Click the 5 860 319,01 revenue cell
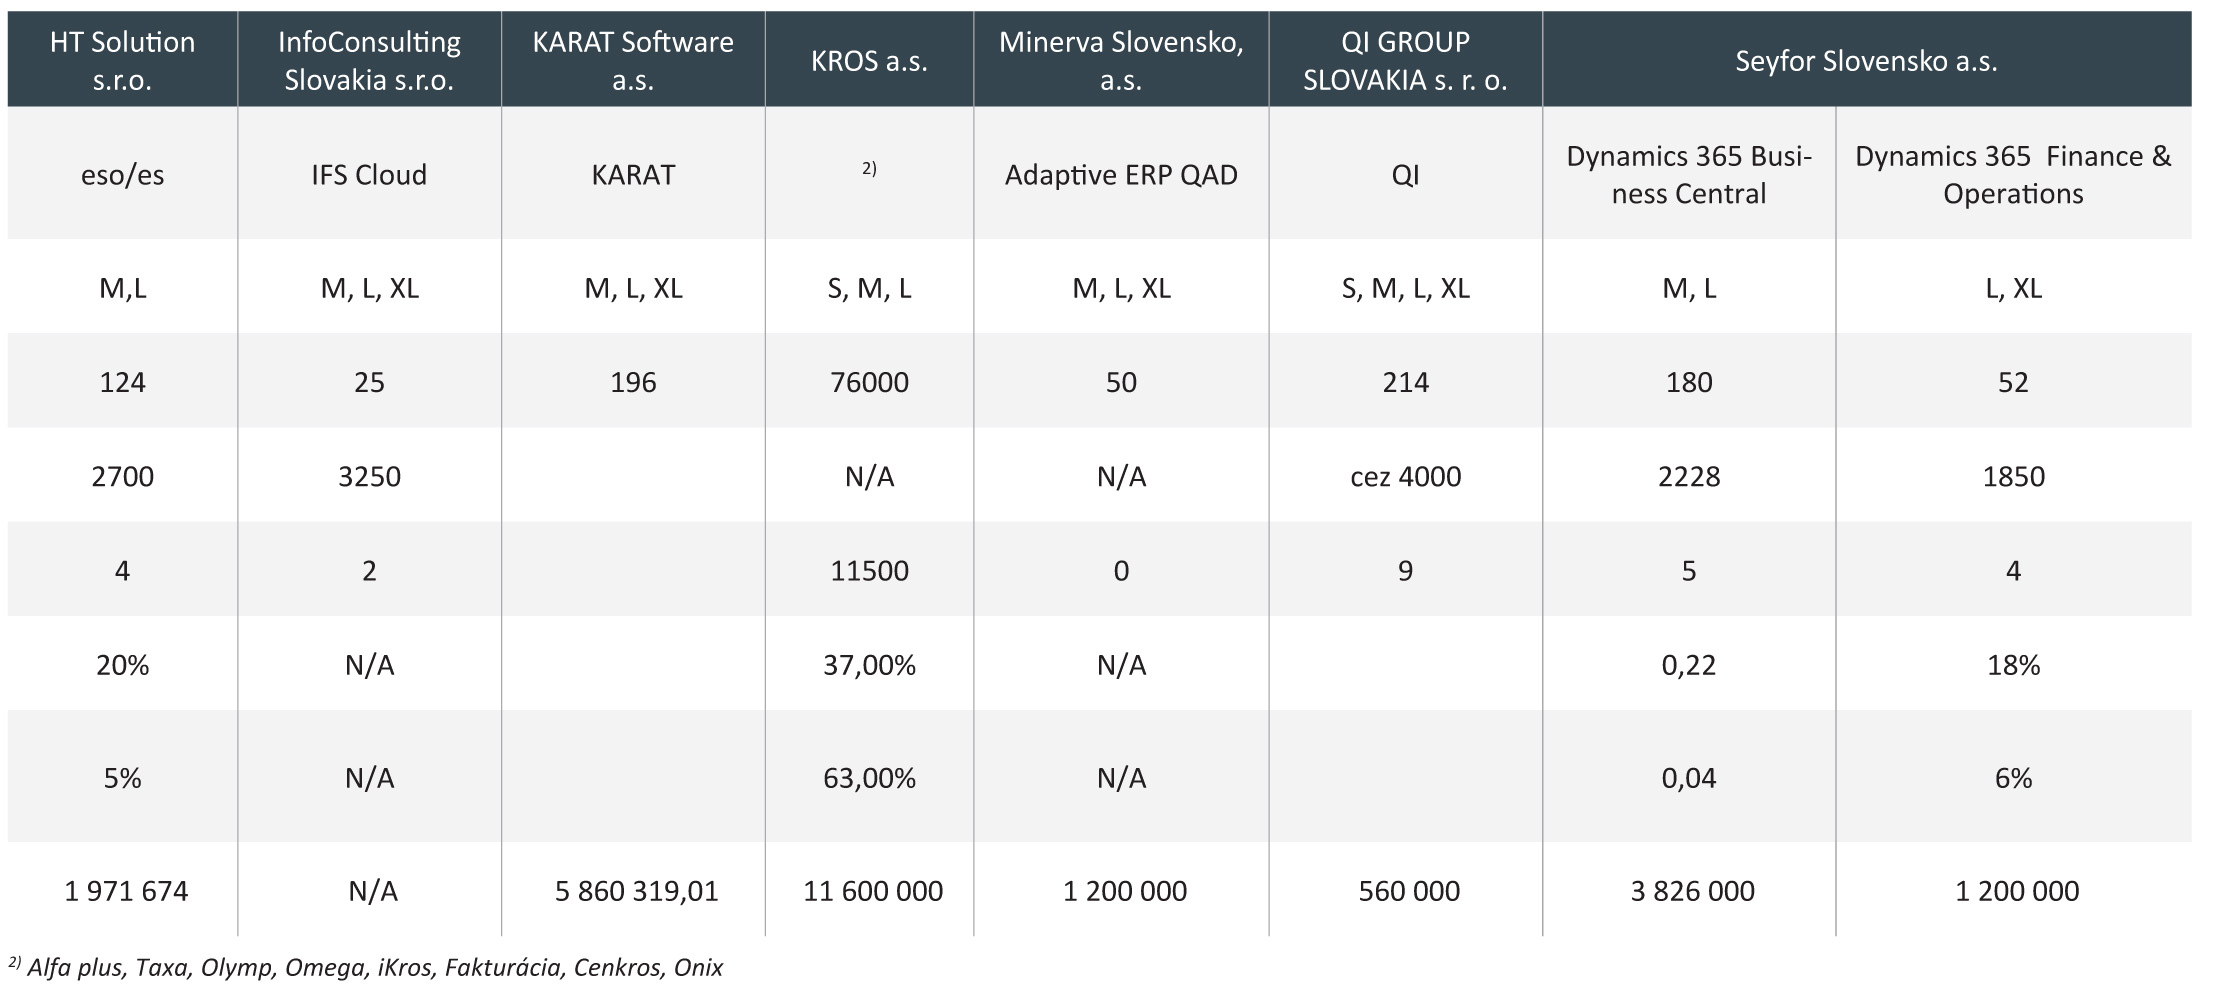The width and height of the screenshot is (2217, 988). click(637, 891)
